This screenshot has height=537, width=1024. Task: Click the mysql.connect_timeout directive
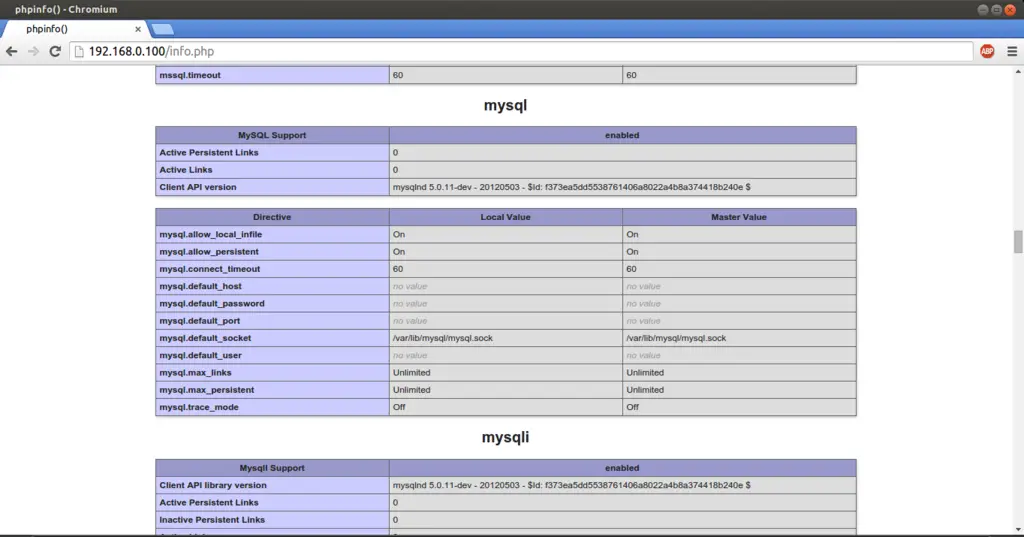coord(210,268)
